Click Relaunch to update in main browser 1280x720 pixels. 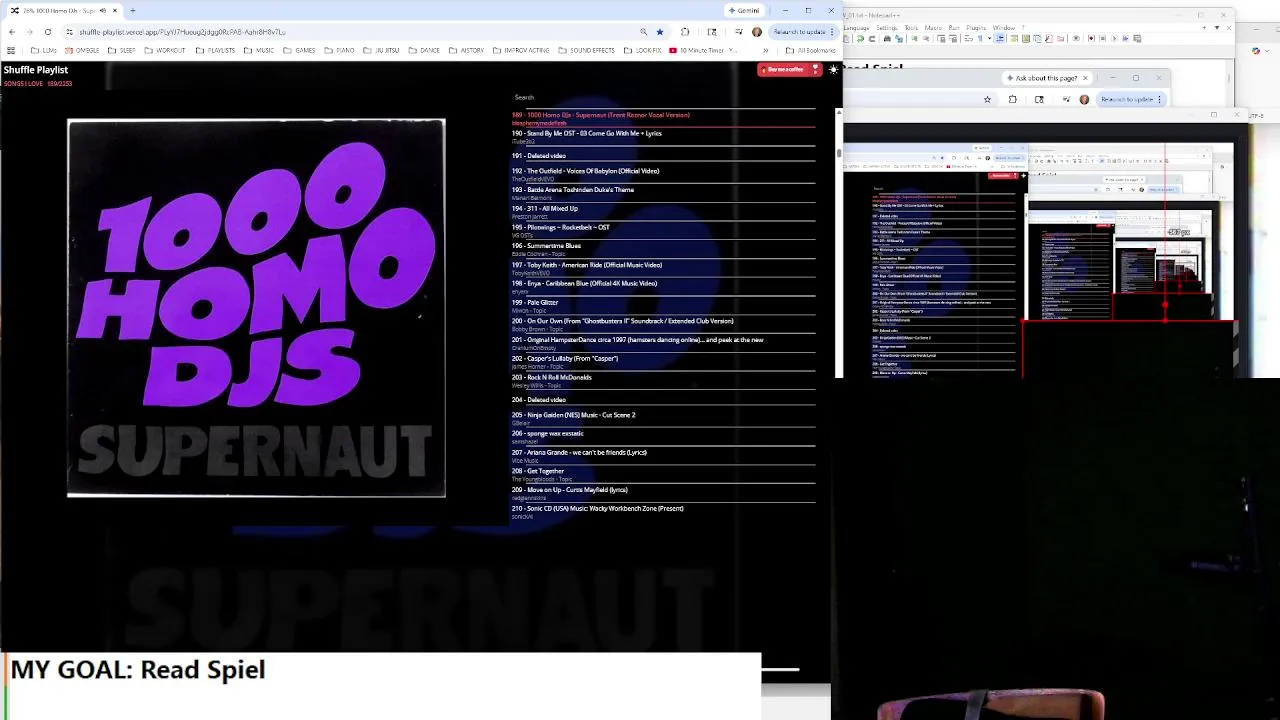(803, 32)
